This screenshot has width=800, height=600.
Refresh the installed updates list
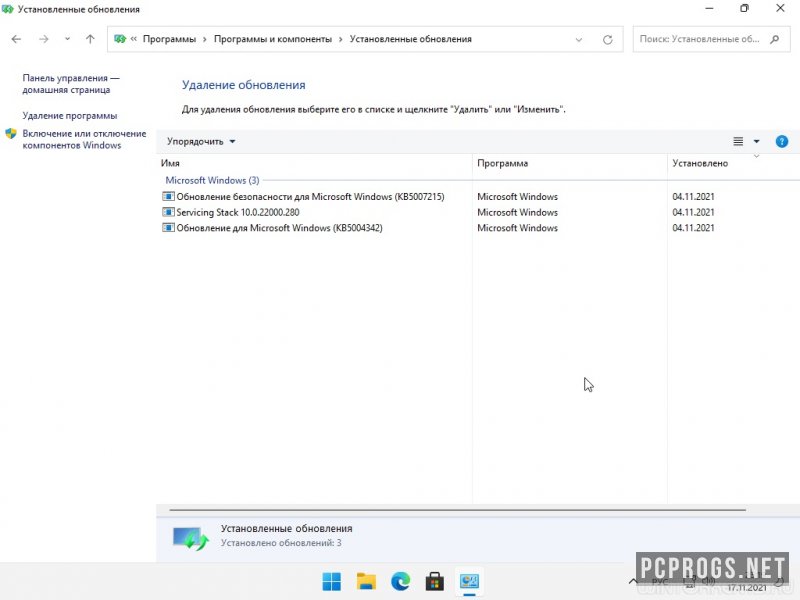[608, 40]
